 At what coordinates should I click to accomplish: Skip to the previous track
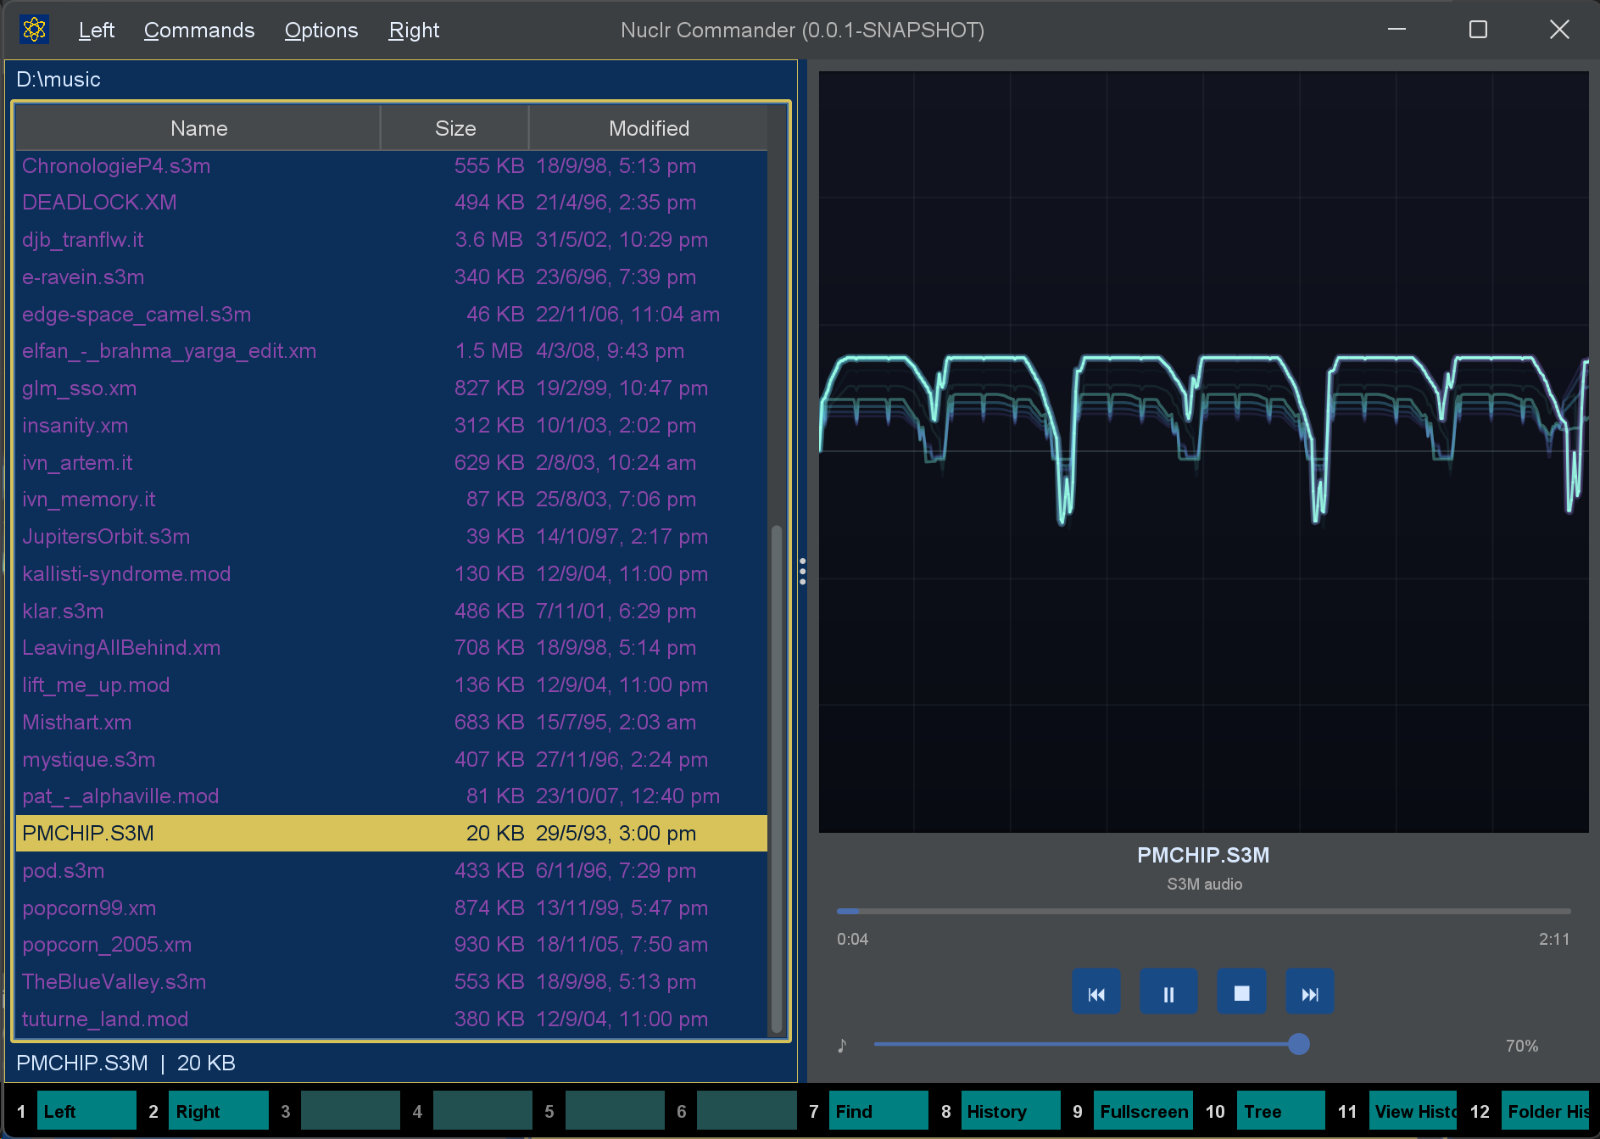pyautogui.click(x=1096, y=993)
